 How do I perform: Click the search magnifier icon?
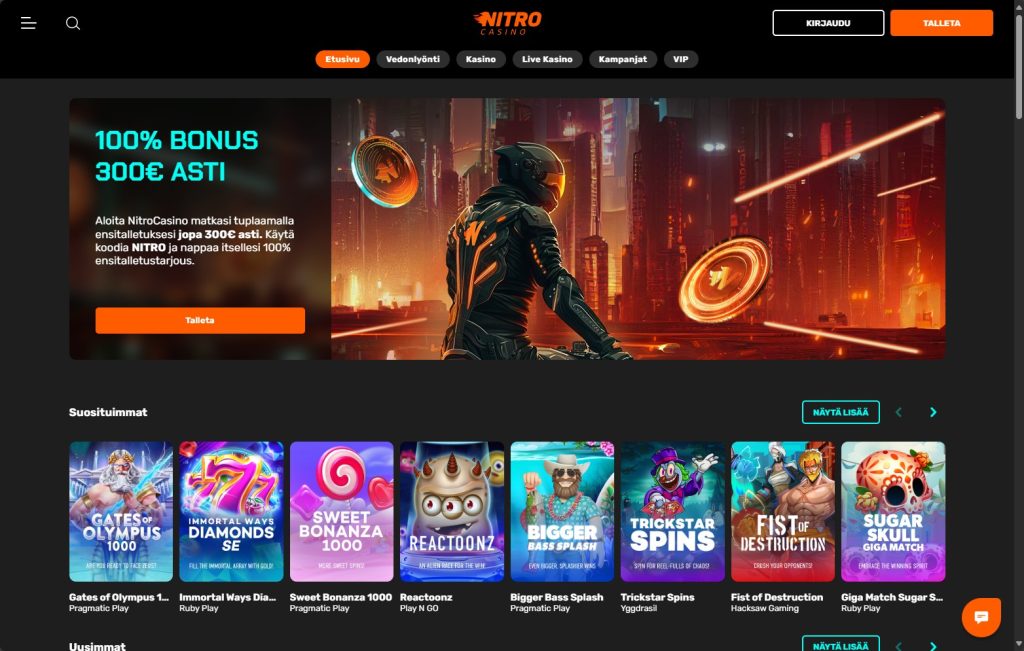click(x=73, y=24)
